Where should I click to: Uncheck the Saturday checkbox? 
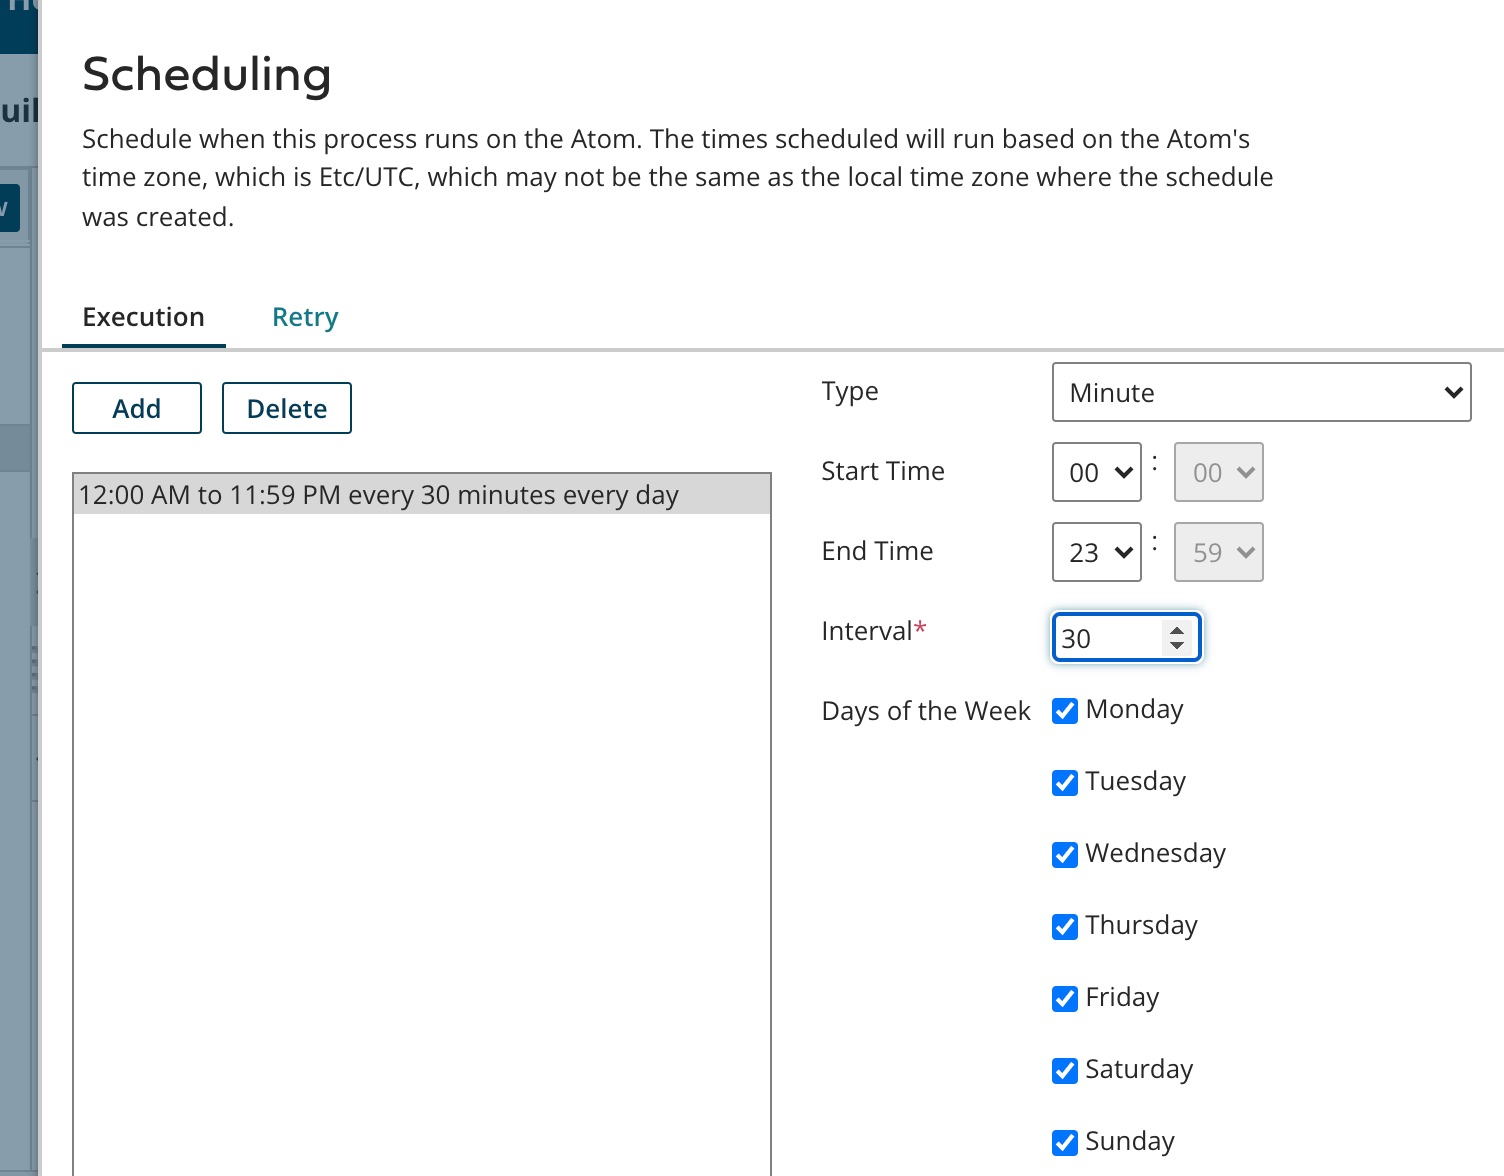pyautogui.click(x=1065, y=1070)
